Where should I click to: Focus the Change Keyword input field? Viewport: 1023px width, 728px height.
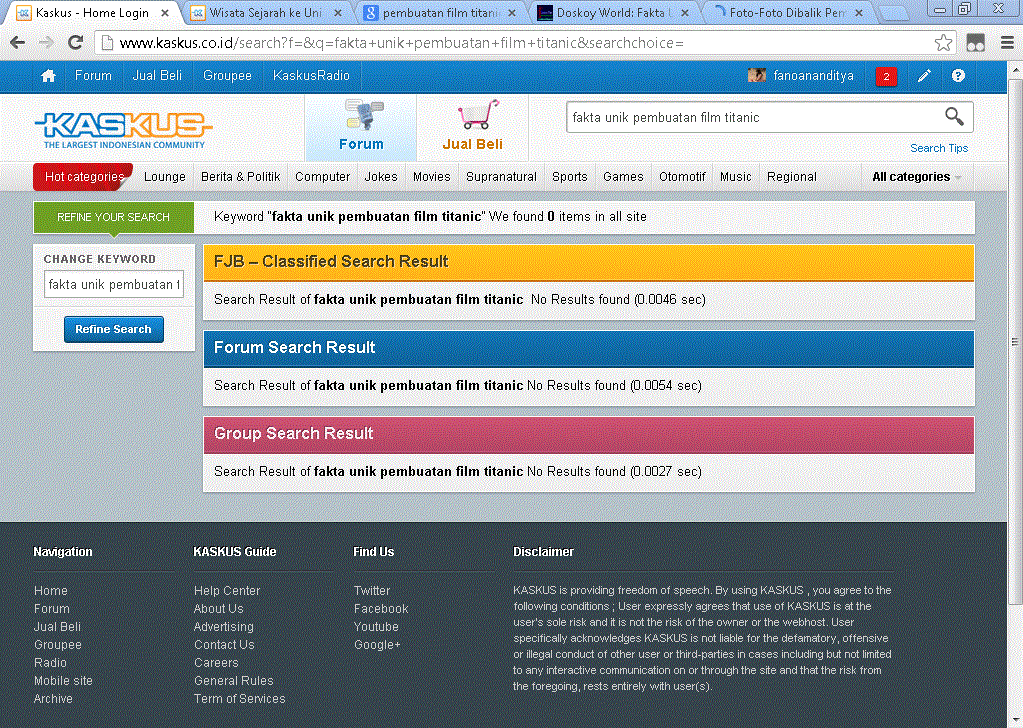[114, 284]
